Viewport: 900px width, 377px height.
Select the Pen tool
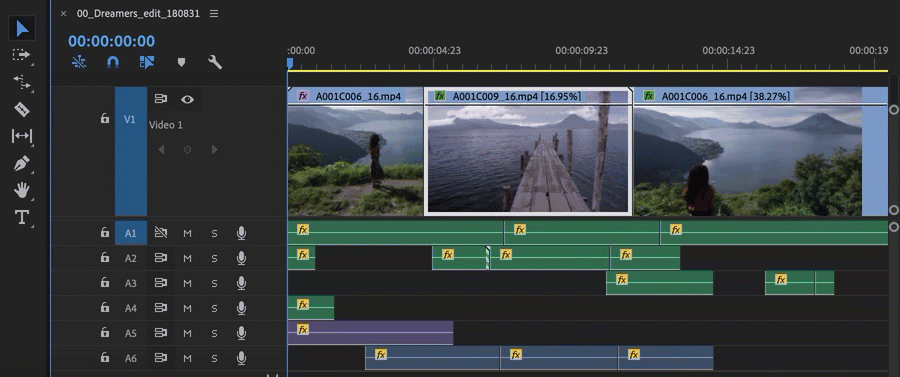point(22,164)
